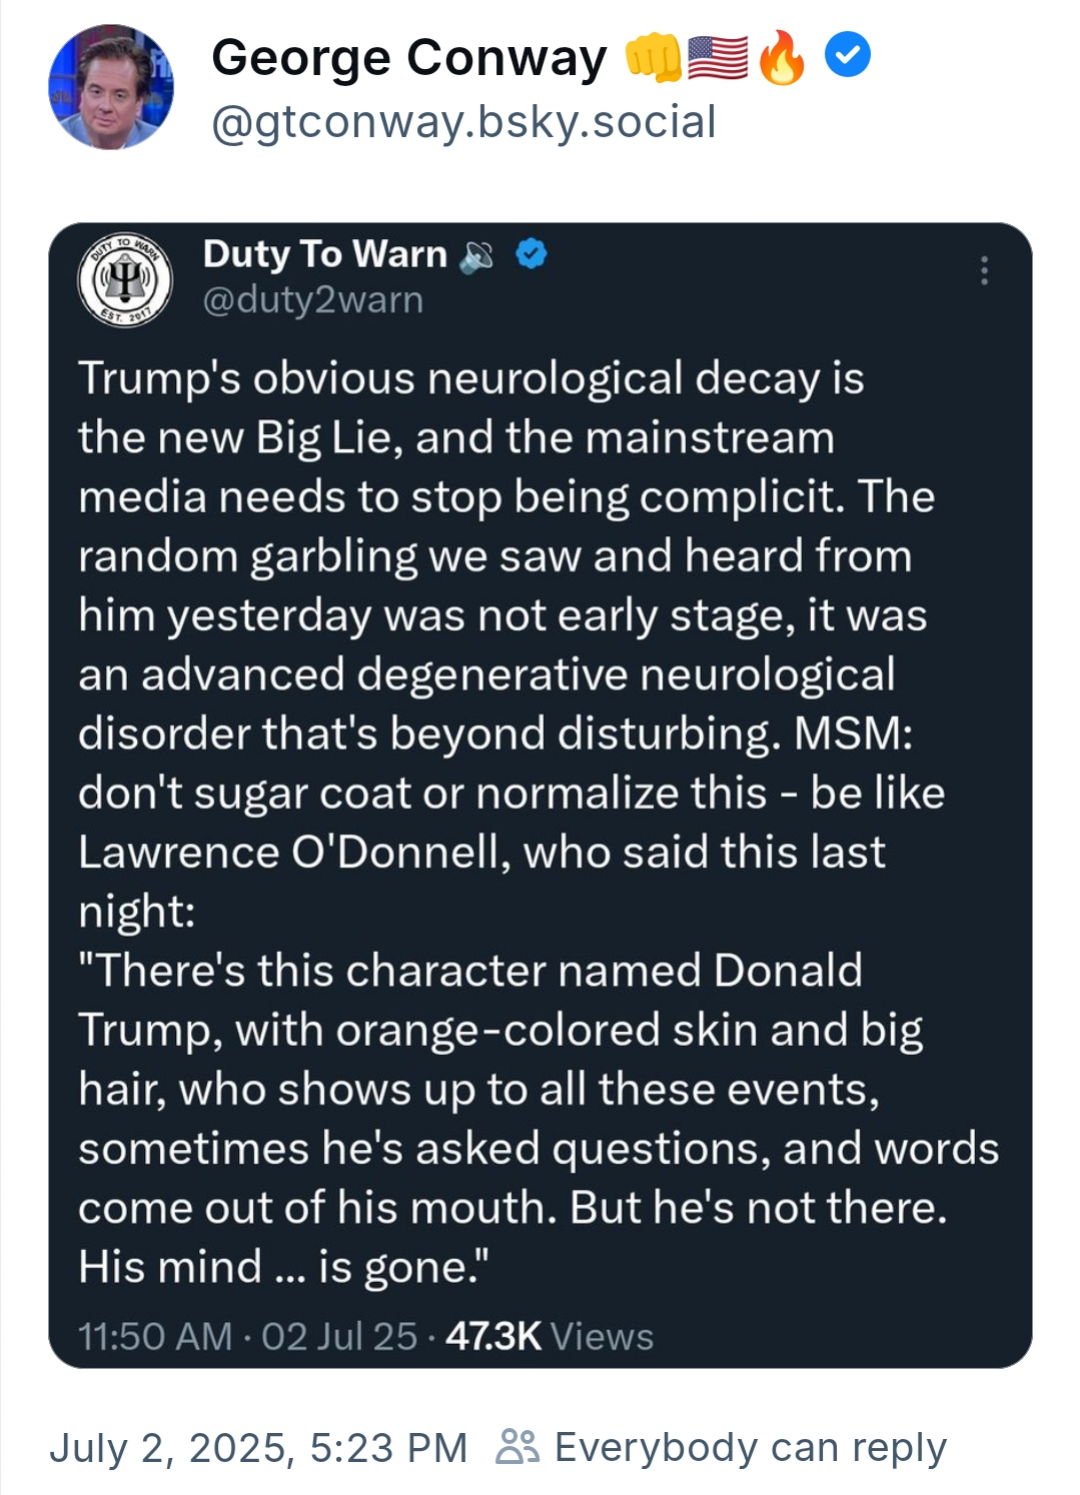Click the fist emoji in display name
Screen dimensions: 1080x1495
click(652, 58)
